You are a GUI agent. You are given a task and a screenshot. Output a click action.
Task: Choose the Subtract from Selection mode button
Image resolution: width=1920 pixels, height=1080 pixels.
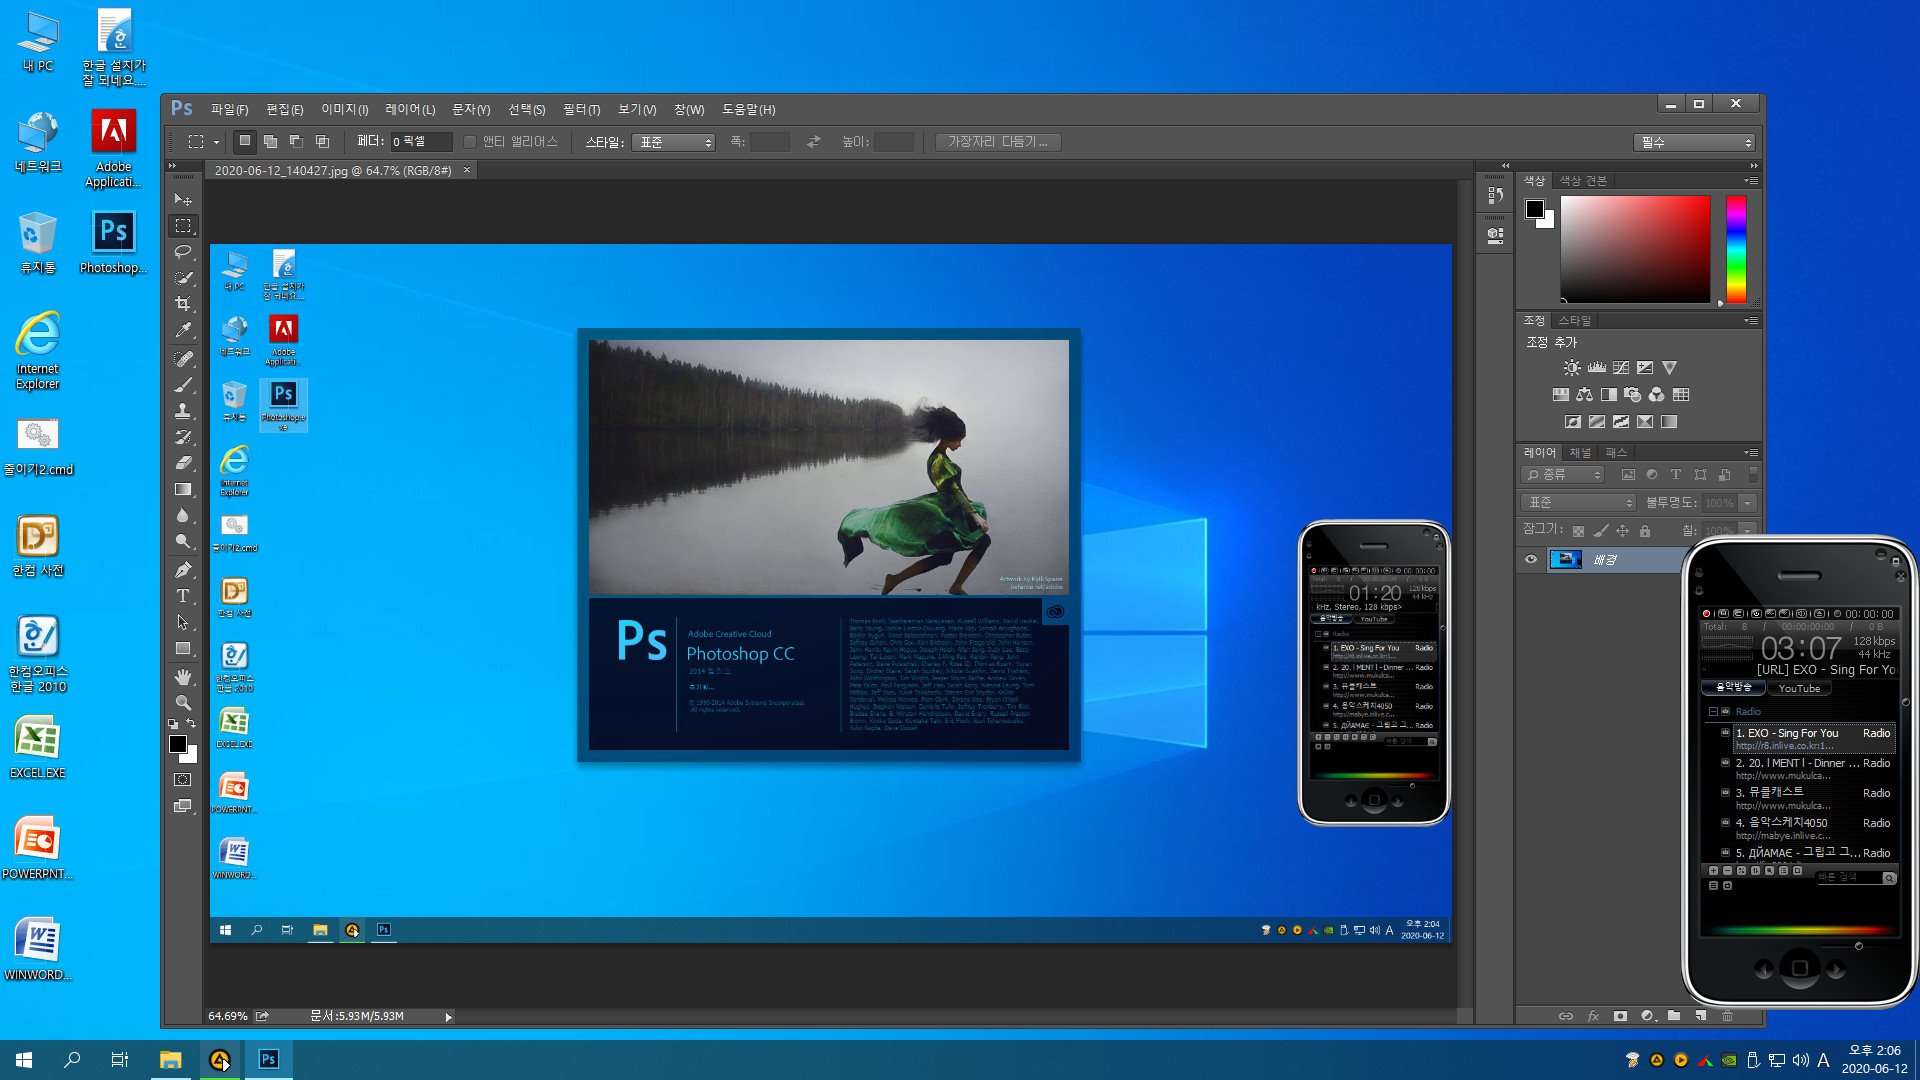(296, 142)
